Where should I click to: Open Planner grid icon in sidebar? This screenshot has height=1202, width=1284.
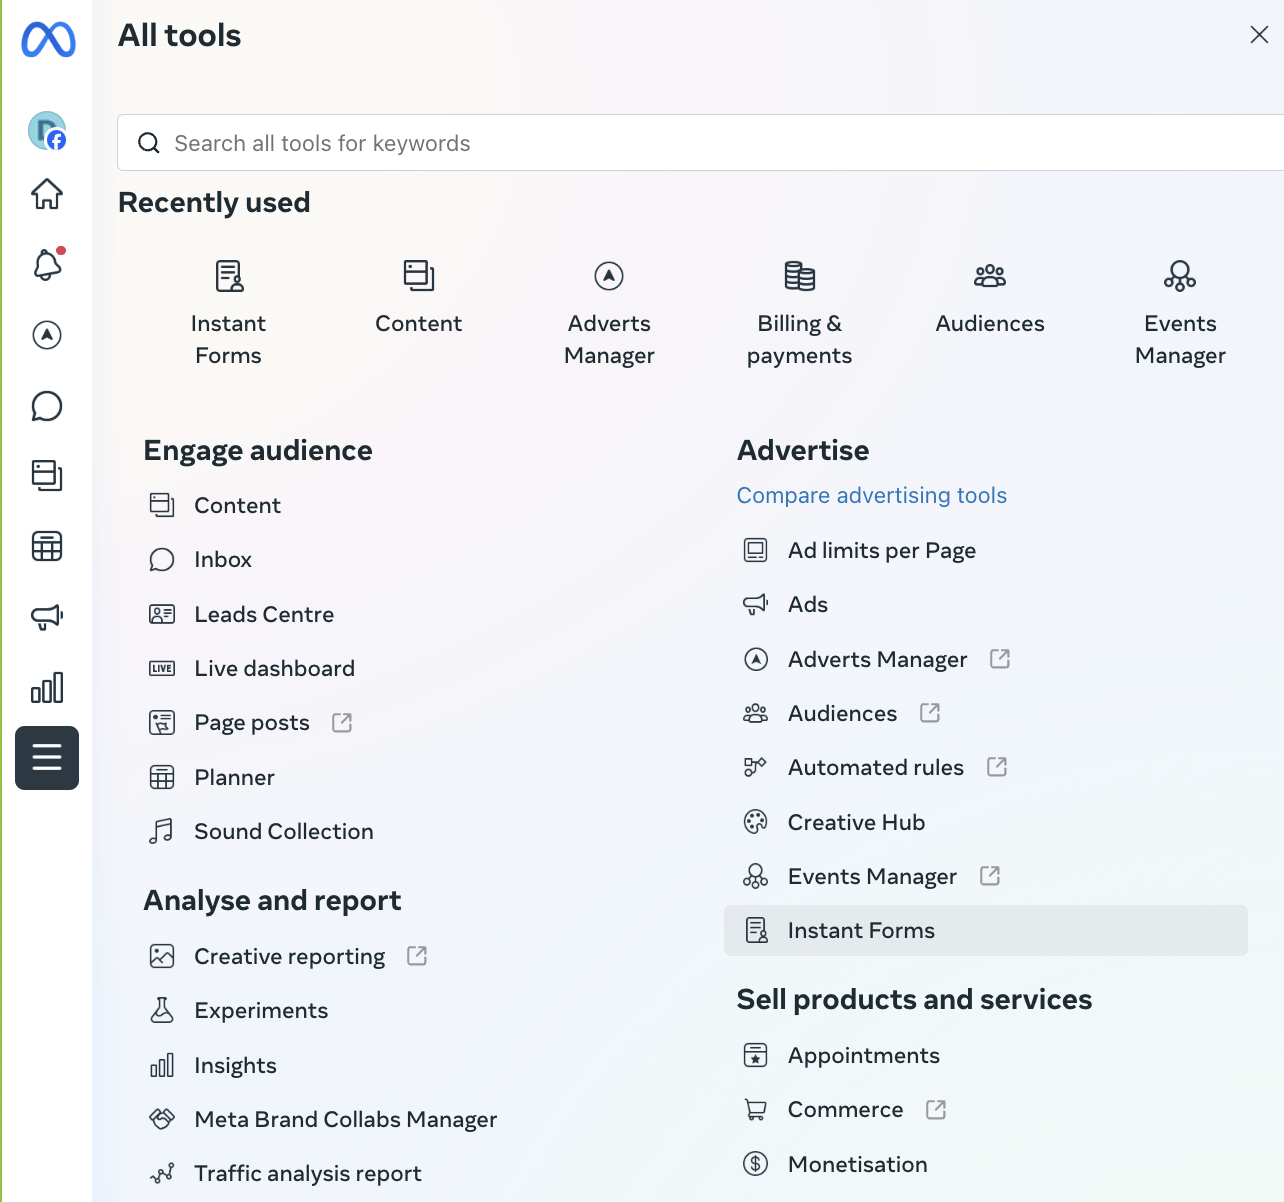click(47, 546)
